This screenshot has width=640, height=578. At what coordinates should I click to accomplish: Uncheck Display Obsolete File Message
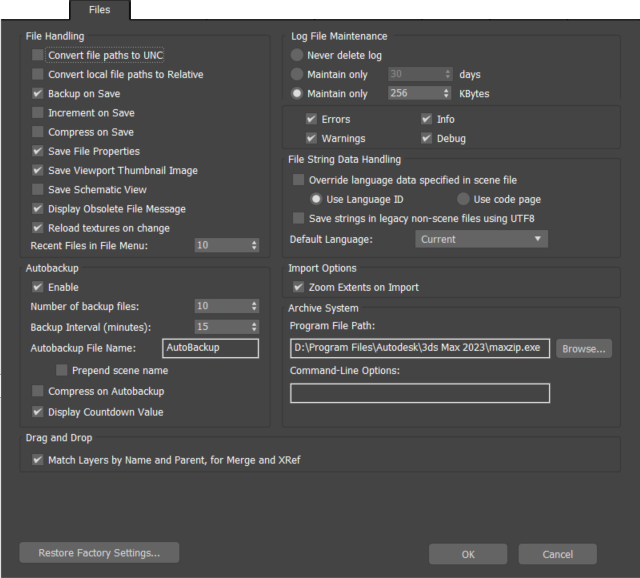(x=38, y=208)
